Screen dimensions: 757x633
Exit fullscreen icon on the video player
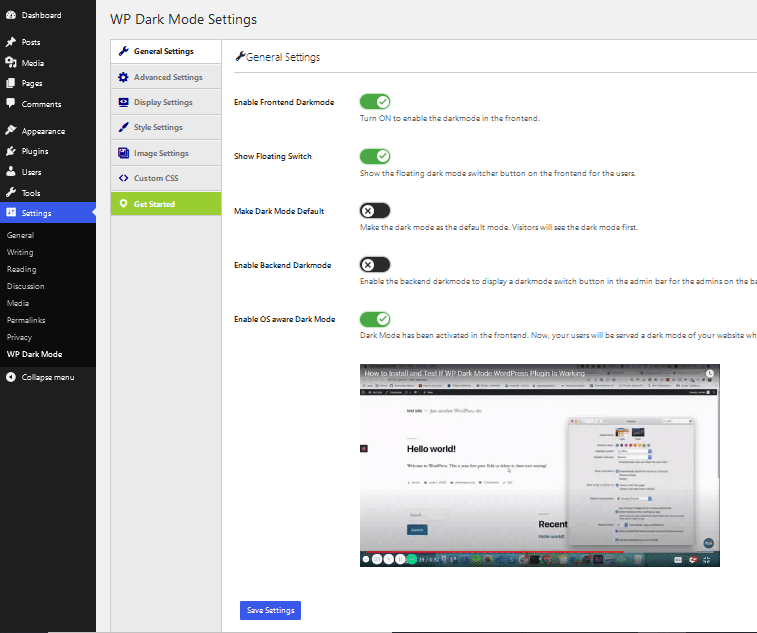[x=706, y=560]
